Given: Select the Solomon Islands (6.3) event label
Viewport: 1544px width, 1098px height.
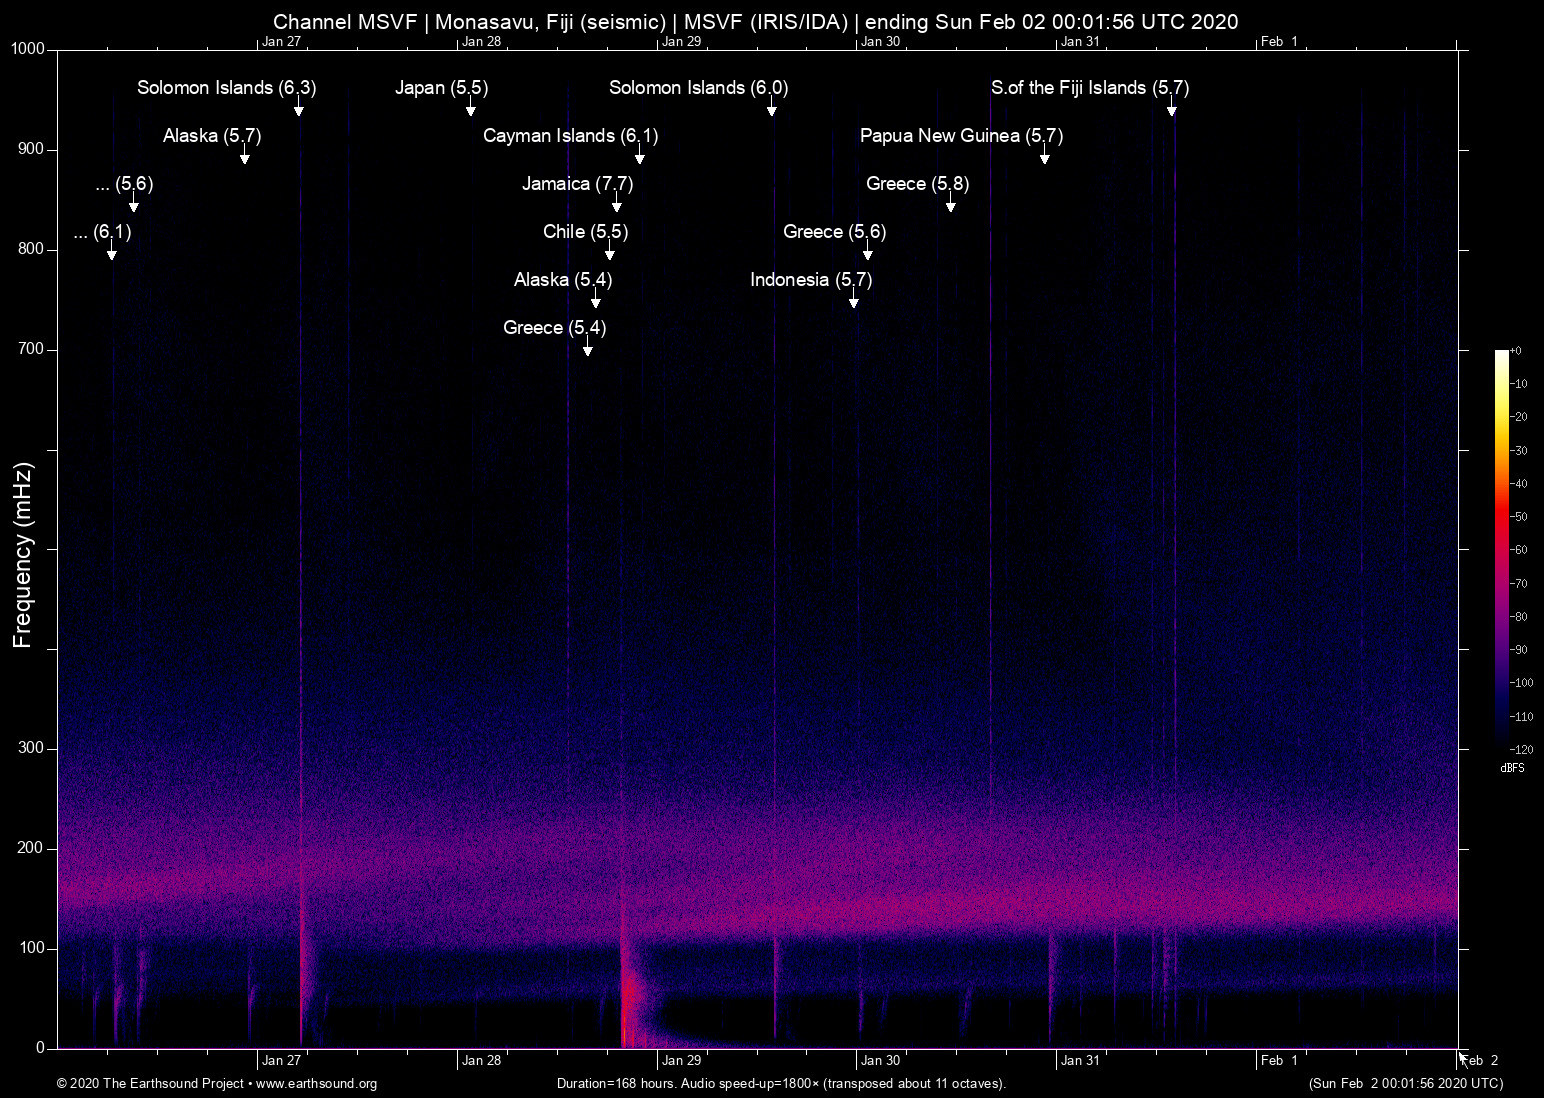Looking at the screenshot, I should tap(227, 88).
